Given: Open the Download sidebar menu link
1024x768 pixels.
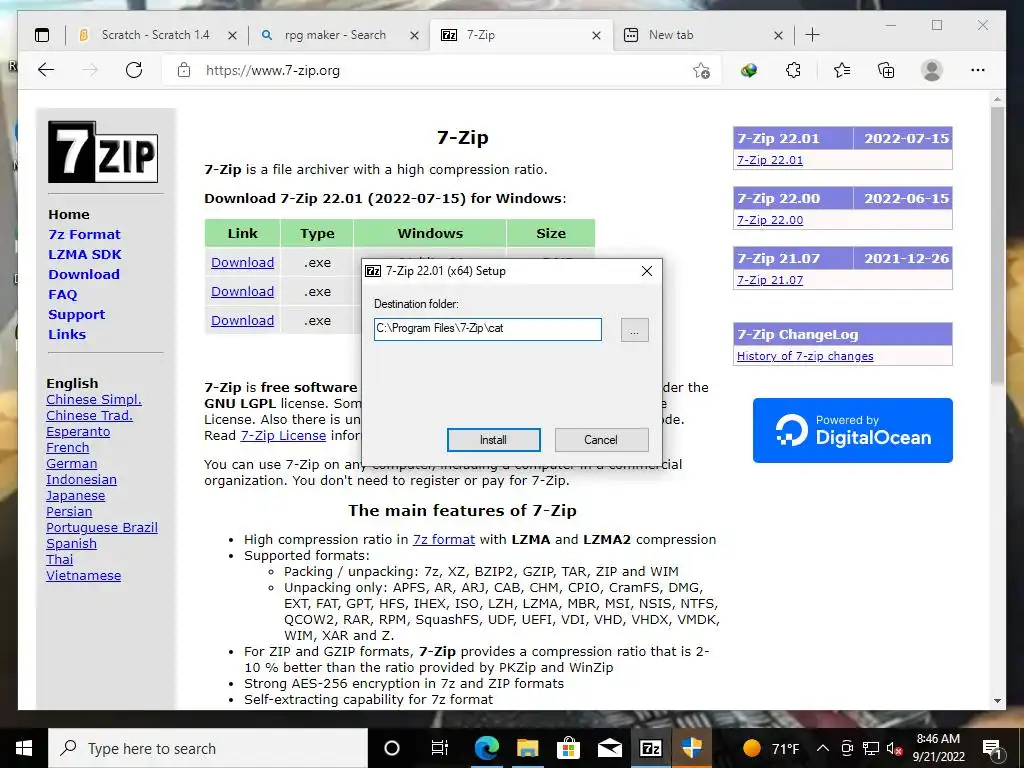Looking at the screenshot, I should point(84,274).
